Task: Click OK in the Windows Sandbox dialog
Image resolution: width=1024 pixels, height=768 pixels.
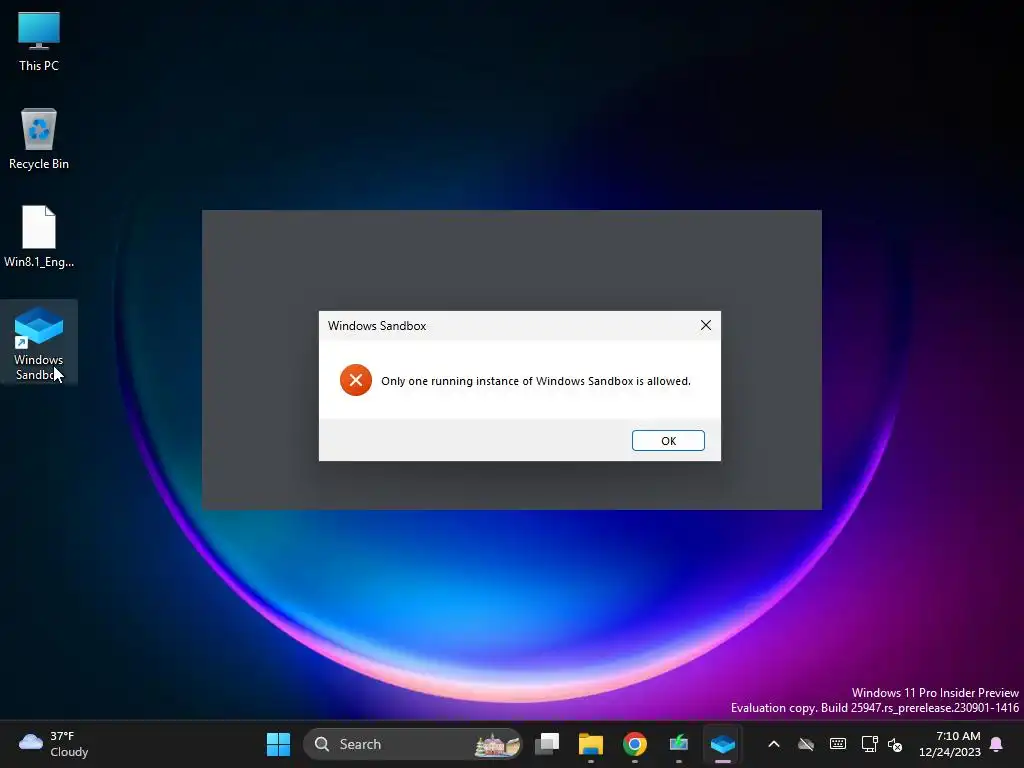Action: pyautogui.click(x=668, y=441)
